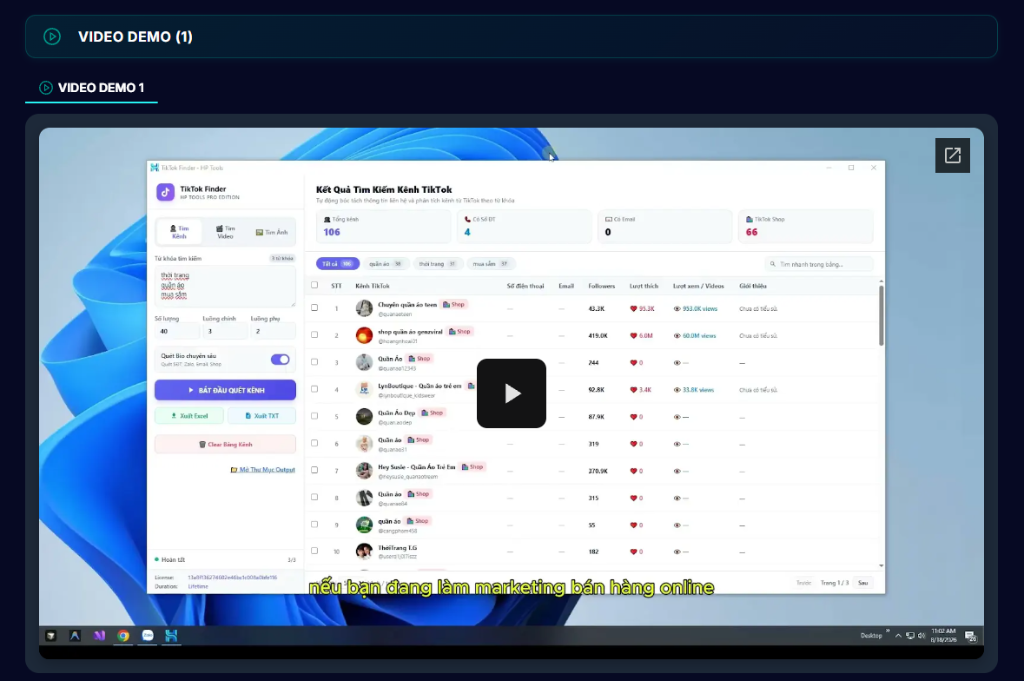The width and height of the screenshot is (1024, 681).
Task: Click the HP Tools icon in video taskbar
Action: click(x=171, y=635)
